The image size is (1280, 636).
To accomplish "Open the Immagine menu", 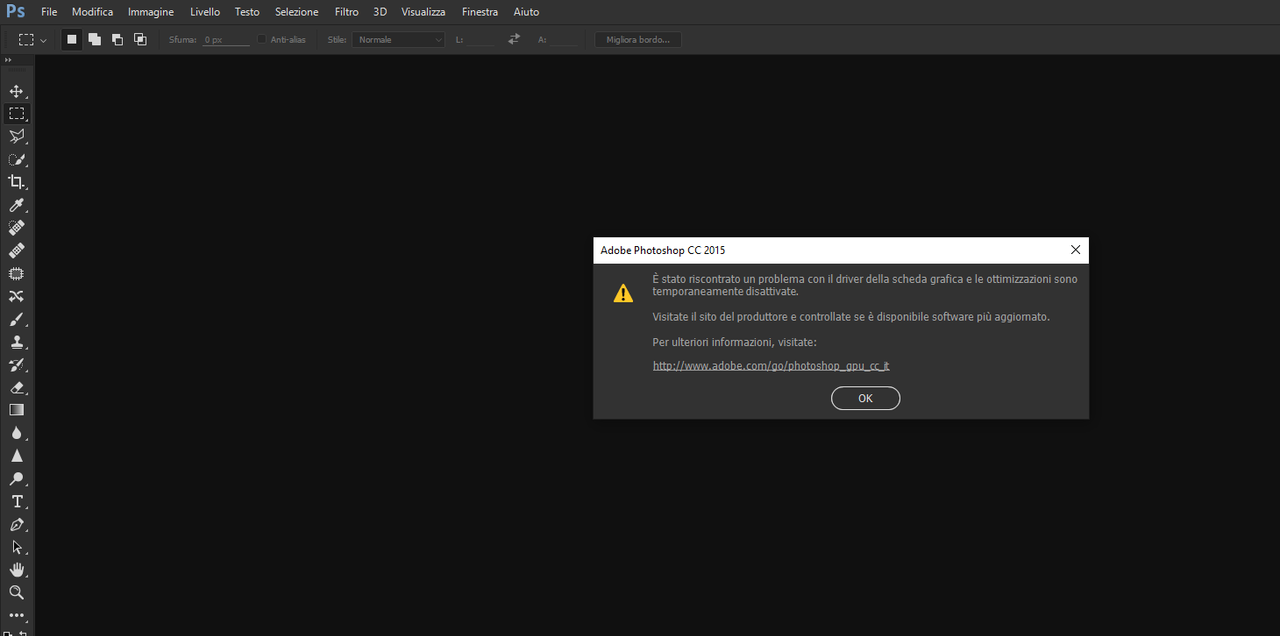I will coord(151,12).
